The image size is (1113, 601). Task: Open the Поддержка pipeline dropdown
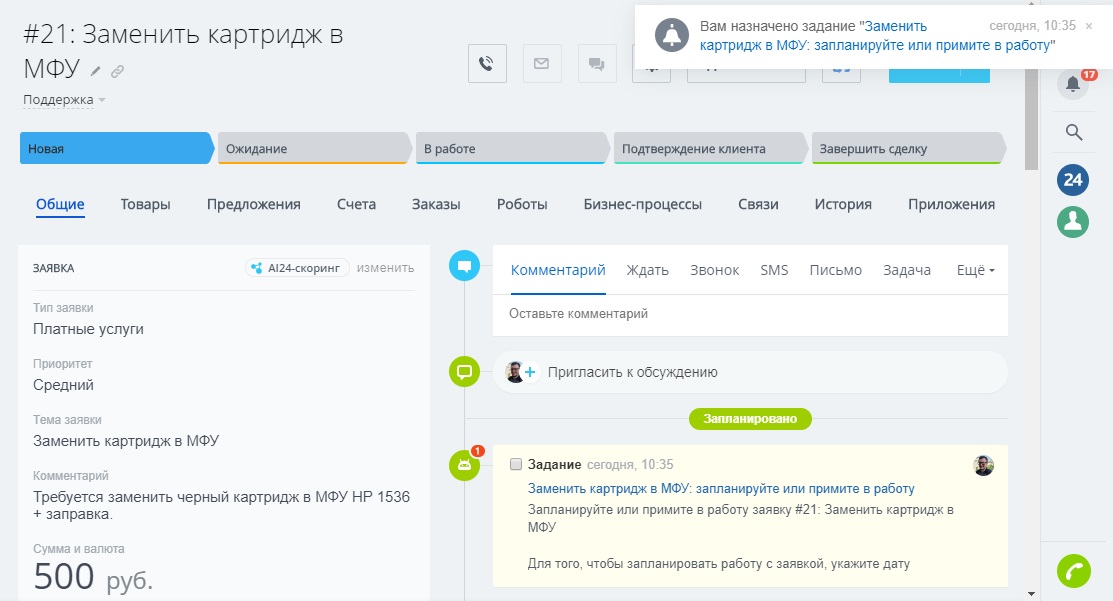click(64, 100)
